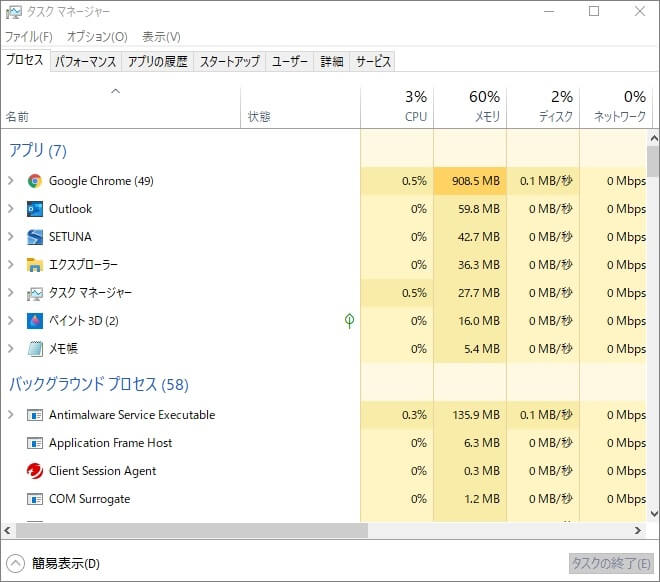Open the オプション(O) menu
Viewport: 660px width, 582px height.
pyautogui.click(x=97, y=37)
